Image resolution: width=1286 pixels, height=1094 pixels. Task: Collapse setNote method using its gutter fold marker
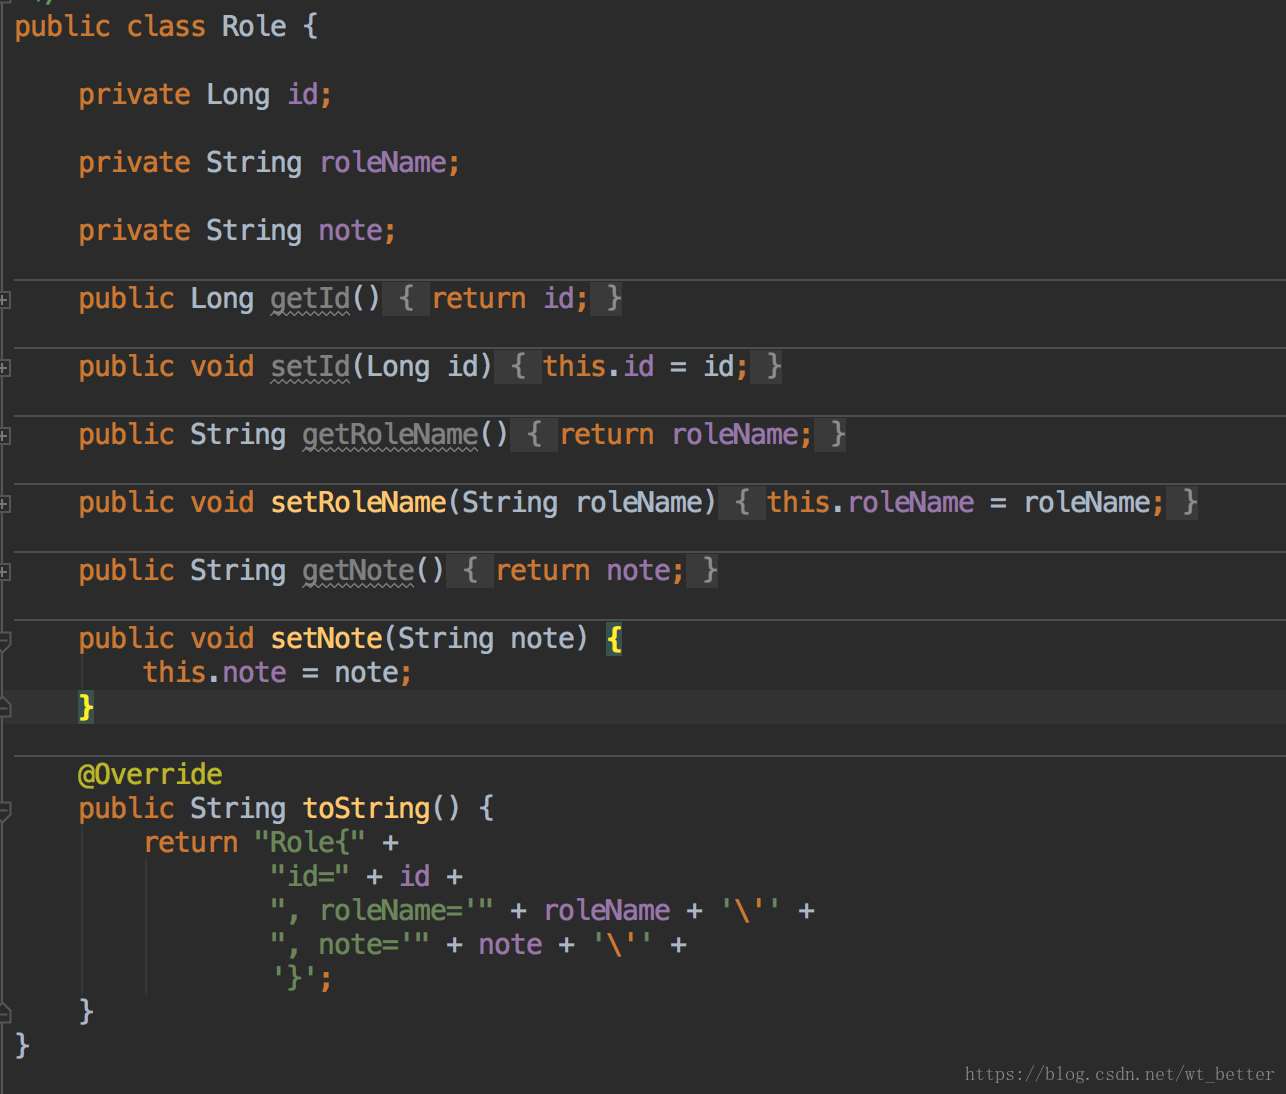click(5, 639)
